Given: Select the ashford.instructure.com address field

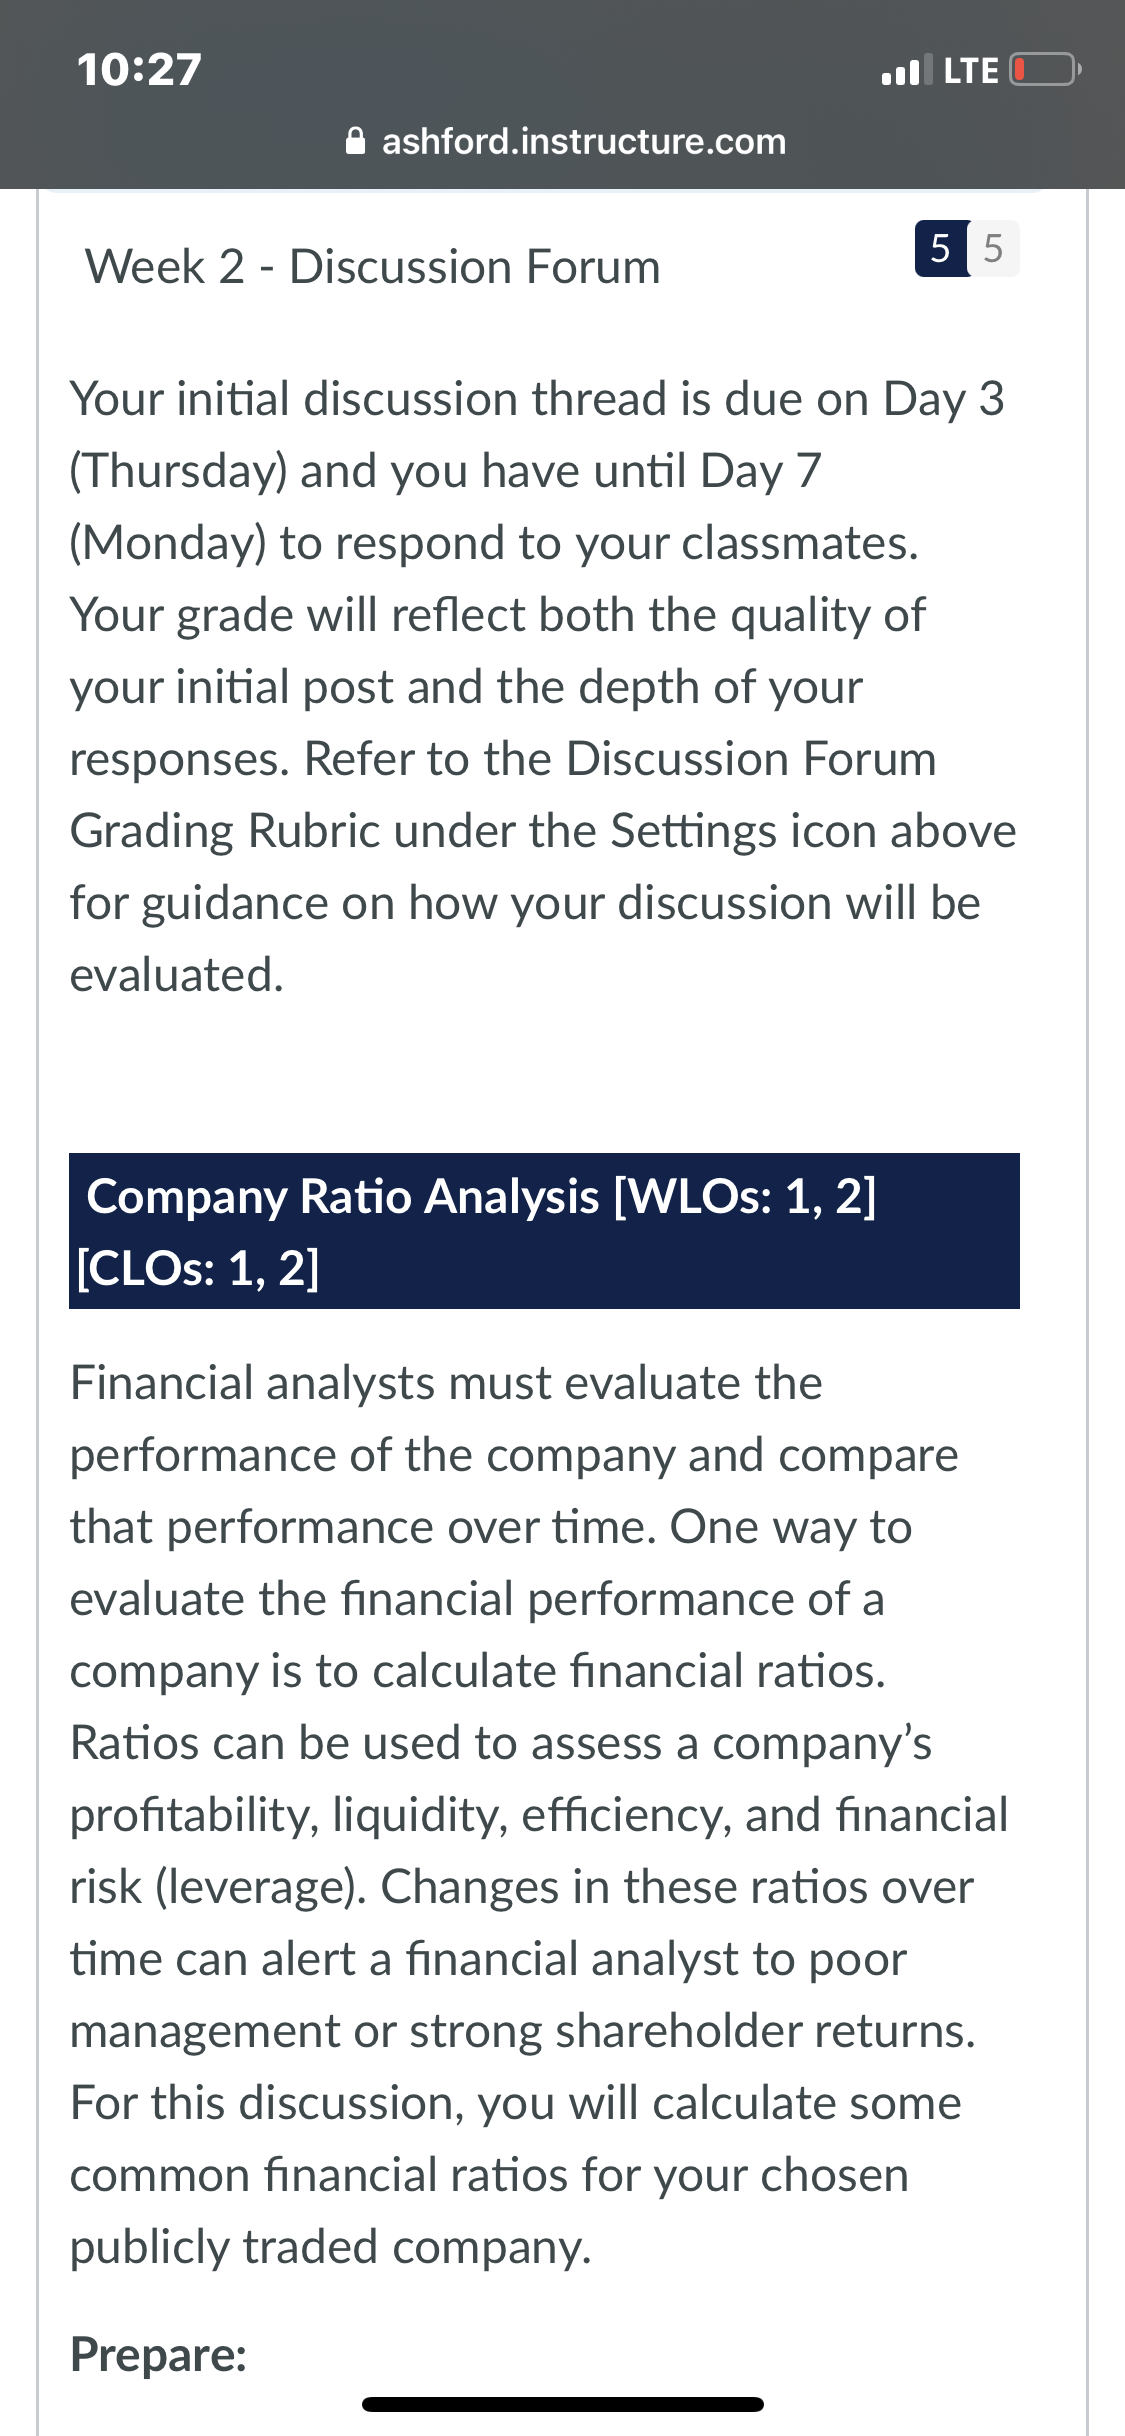Looking at the screenshot, I should tap(565, 141).
